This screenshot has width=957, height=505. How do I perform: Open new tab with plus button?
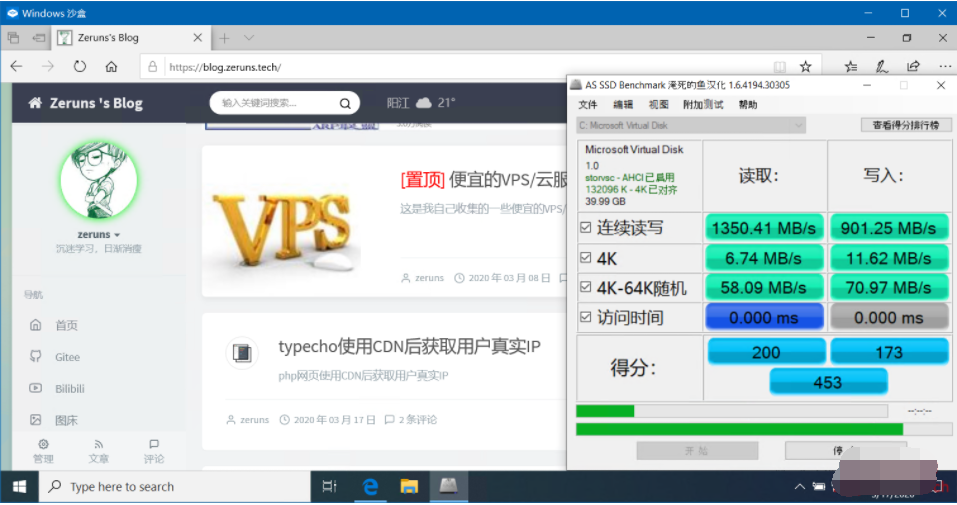pos(225,38)
